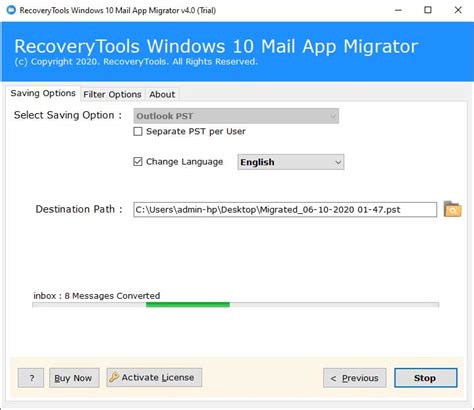The width and height of the screenshot is (474, 410).
Task: Switch to the Saving Options tab
Action: 43,93
